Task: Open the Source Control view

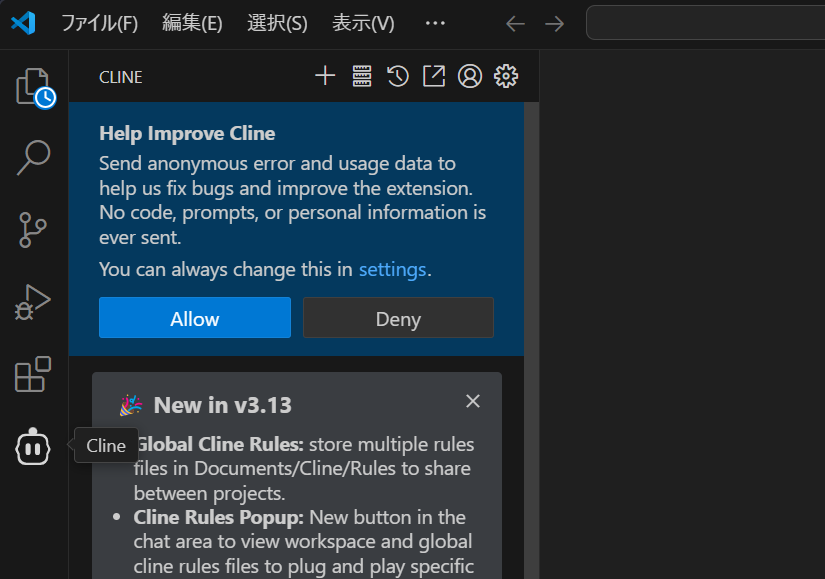Action: pyautogui.click(x=33, y=230)
